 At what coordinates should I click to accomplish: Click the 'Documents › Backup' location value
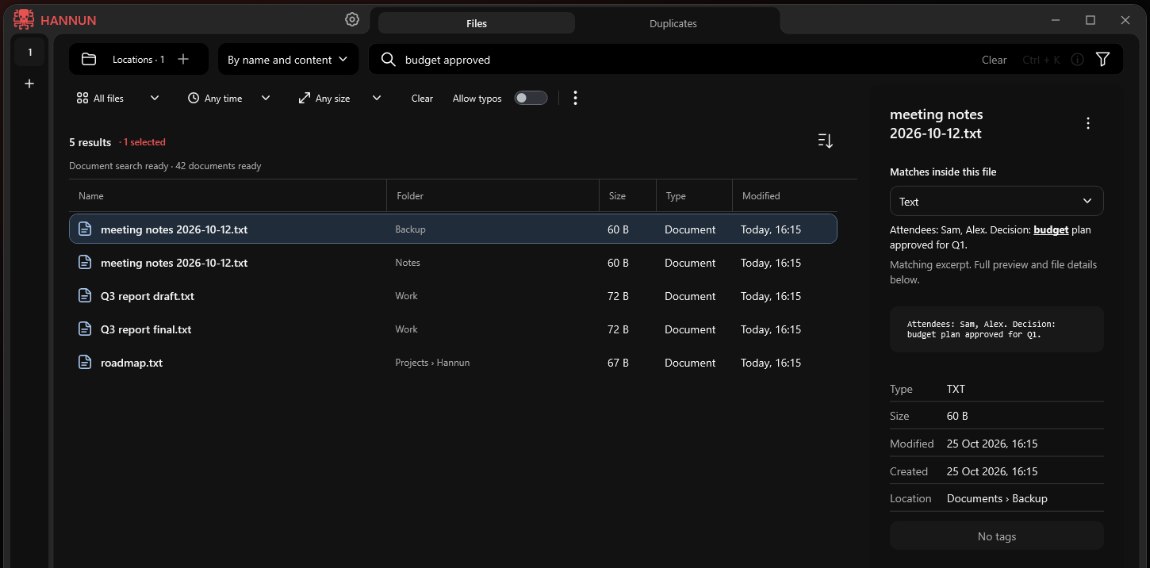point(997,498)
